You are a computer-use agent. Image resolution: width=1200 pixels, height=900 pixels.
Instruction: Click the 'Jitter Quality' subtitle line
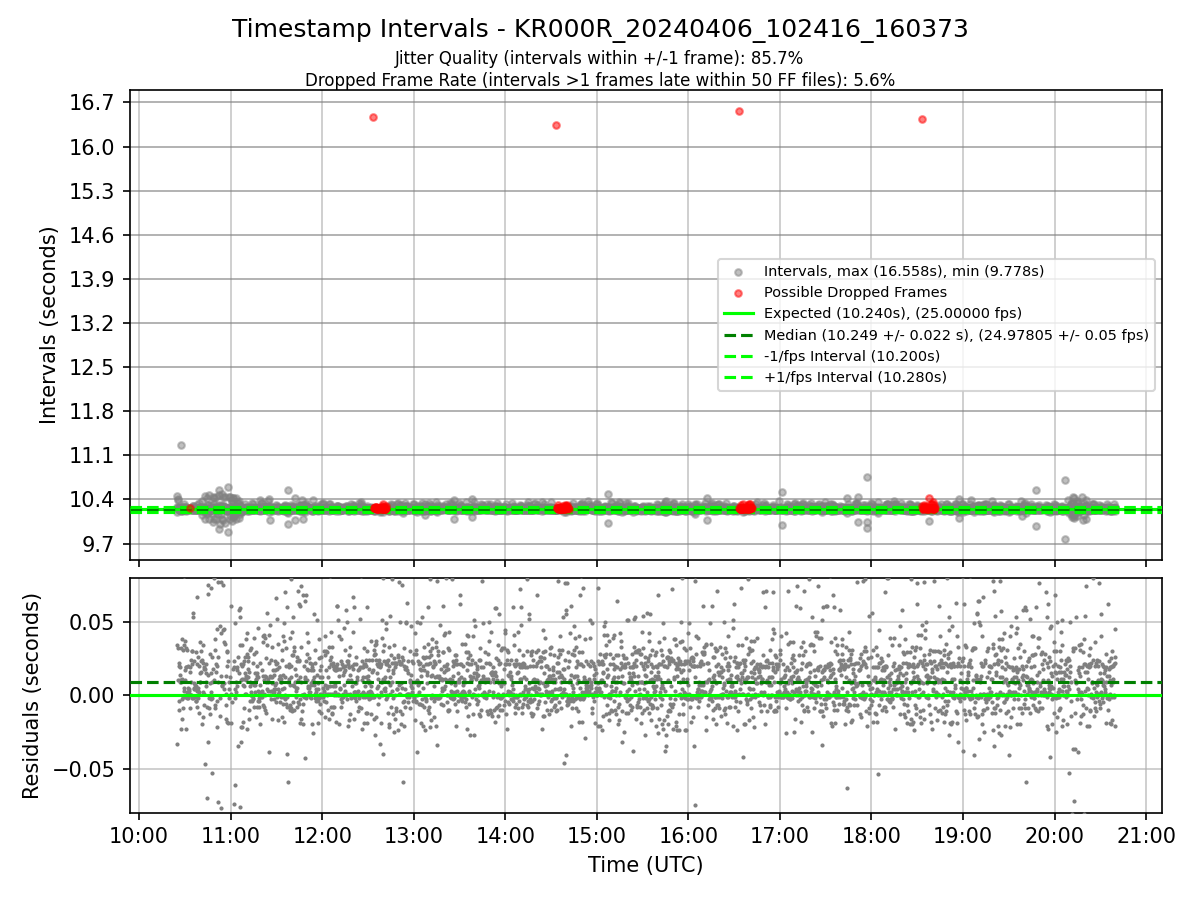pos(599,59)
